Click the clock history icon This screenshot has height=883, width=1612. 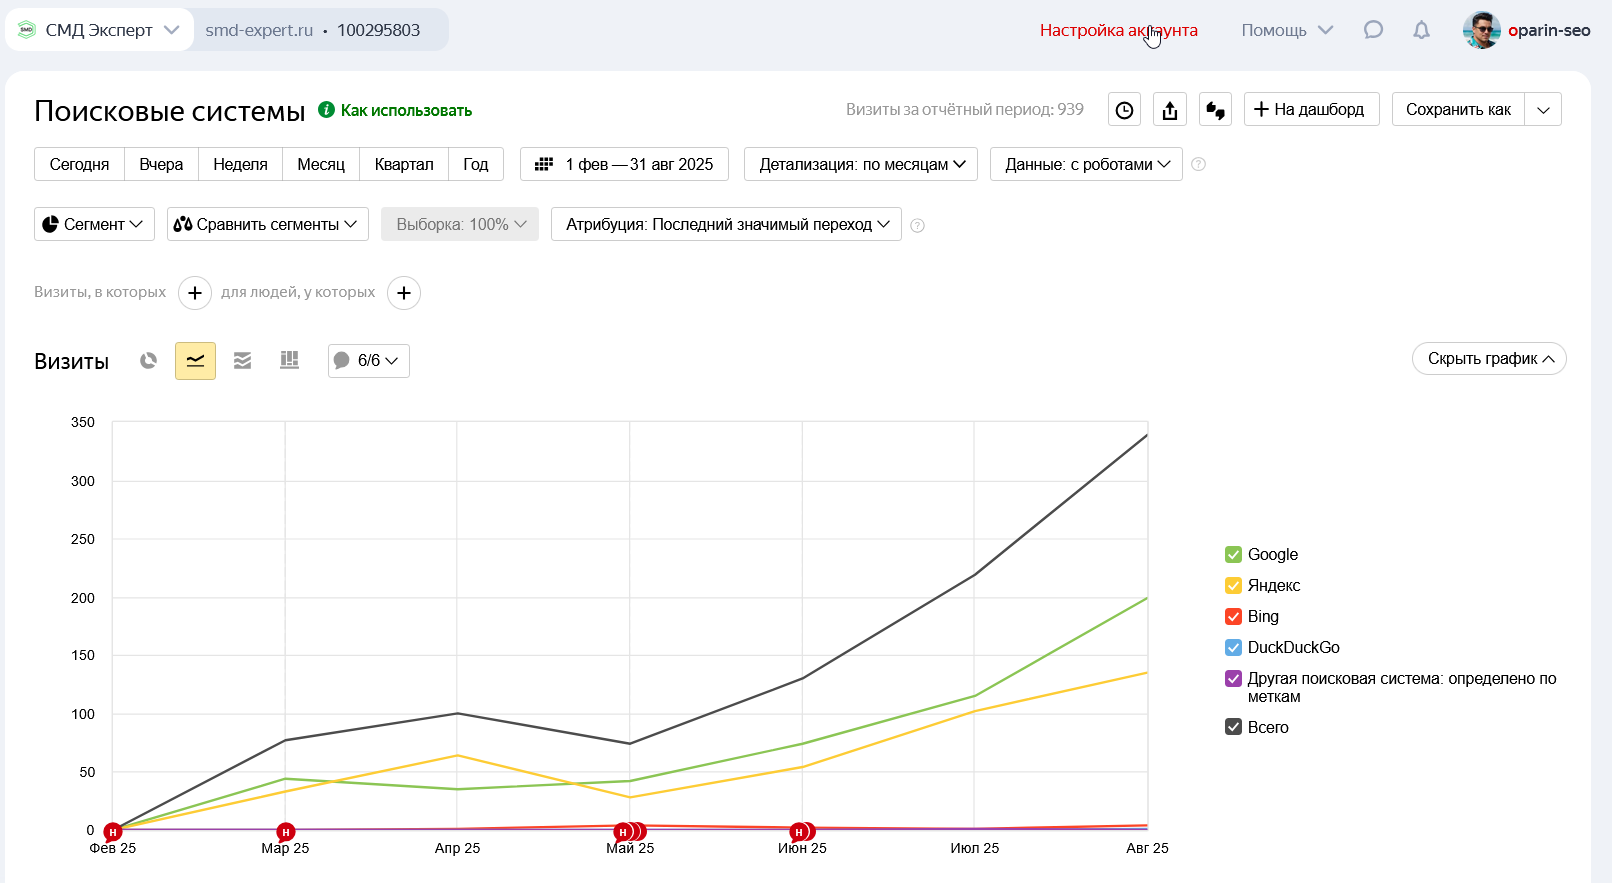coord(1125,110)
